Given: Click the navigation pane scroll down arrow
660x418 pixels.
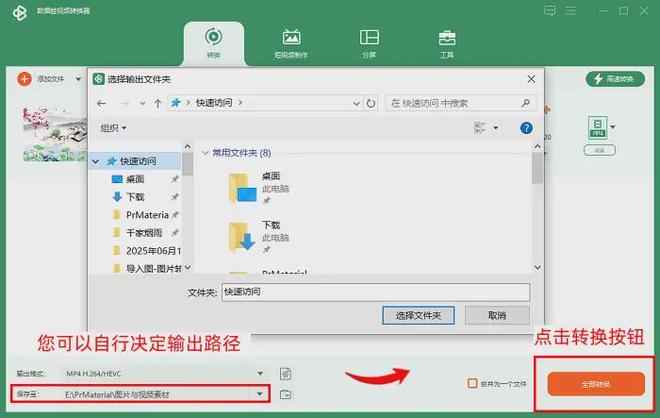Looking at the screenshot, I should [x=188, y=268].
